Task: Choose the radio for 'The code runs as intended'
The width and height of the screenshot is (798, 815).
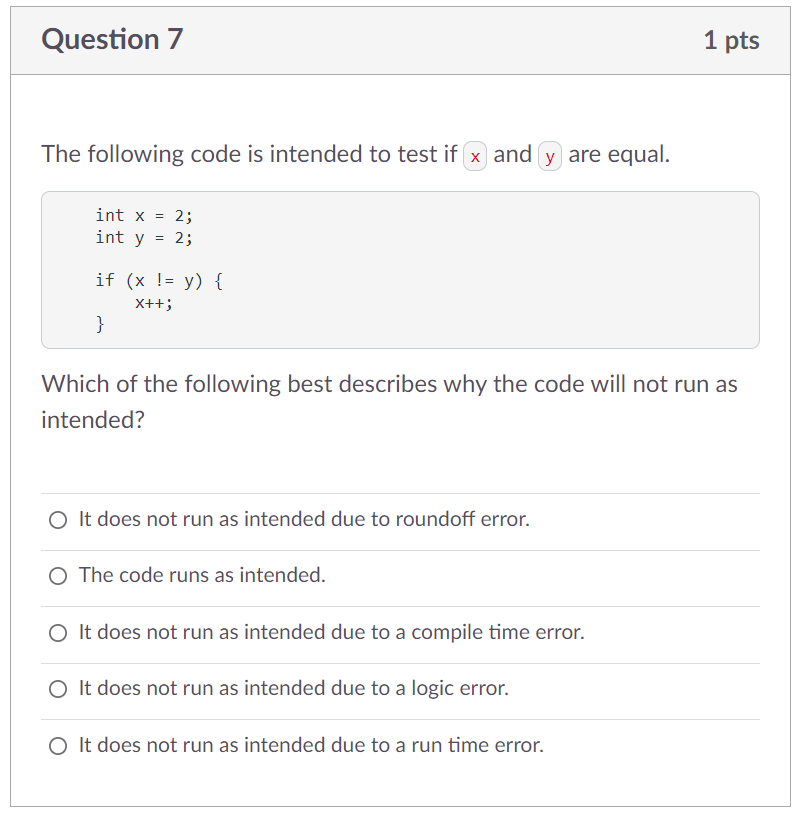Action: (58, 576)
